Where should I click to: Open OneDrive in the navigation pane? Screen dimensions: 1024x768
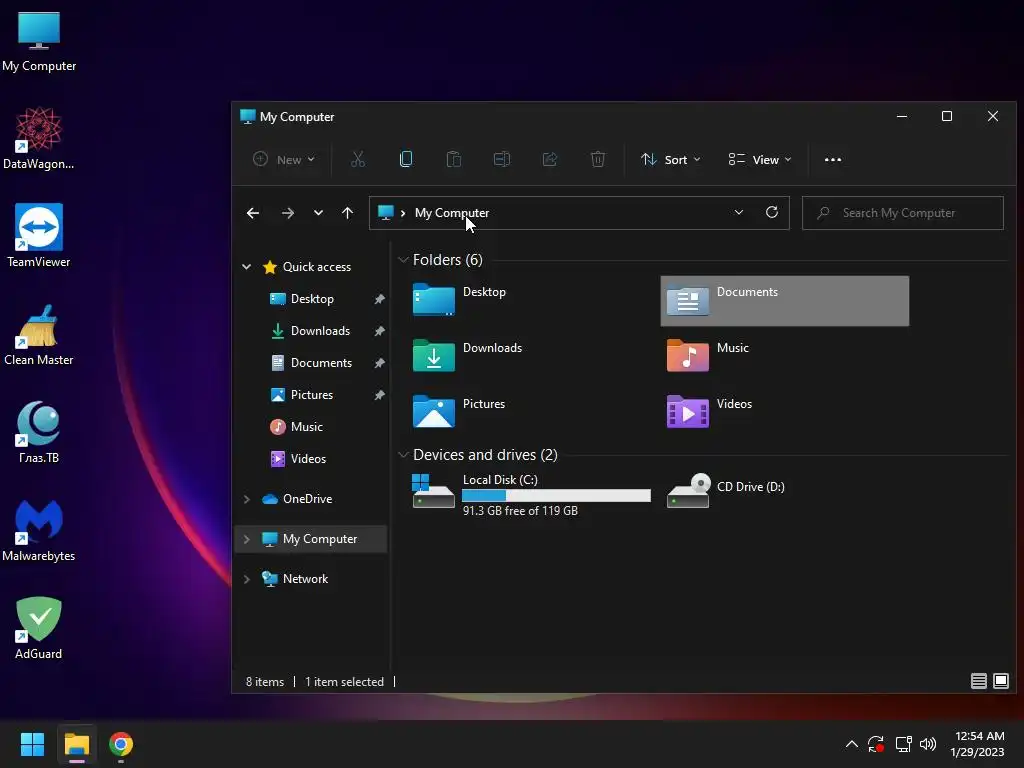tap(307, 499)
